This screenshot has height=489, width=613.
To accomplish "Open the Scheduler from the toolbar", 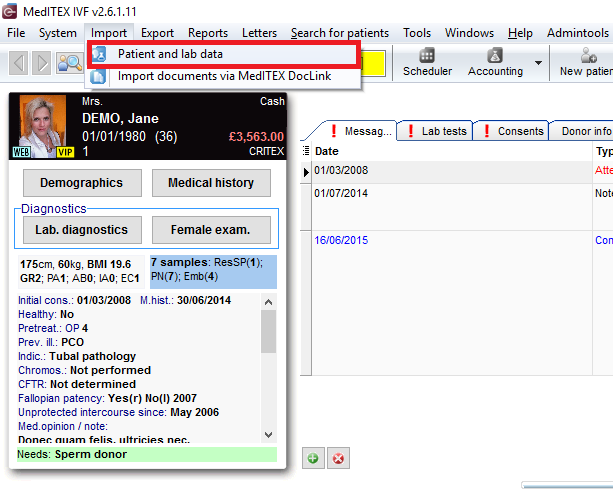I will point(427,63).
